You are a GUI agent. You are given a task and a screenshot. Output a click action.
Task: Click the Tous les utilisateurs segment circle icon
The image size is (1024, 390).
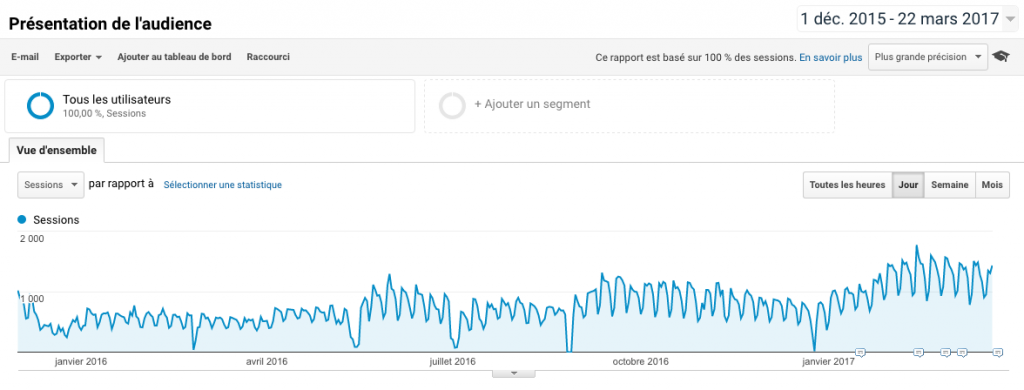40,106
